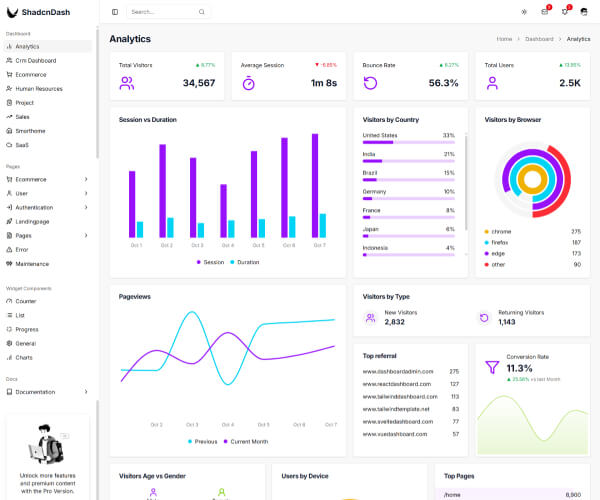
Task: Click the chrome legend color dot
Action: tap(487, 231)
